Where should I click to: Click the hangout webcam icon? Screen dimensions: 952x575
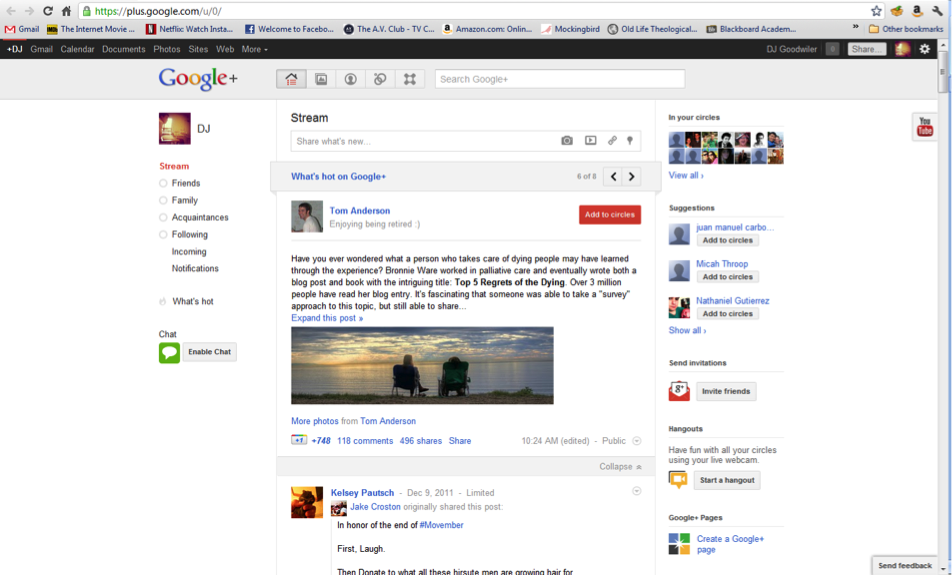[678, 480]
